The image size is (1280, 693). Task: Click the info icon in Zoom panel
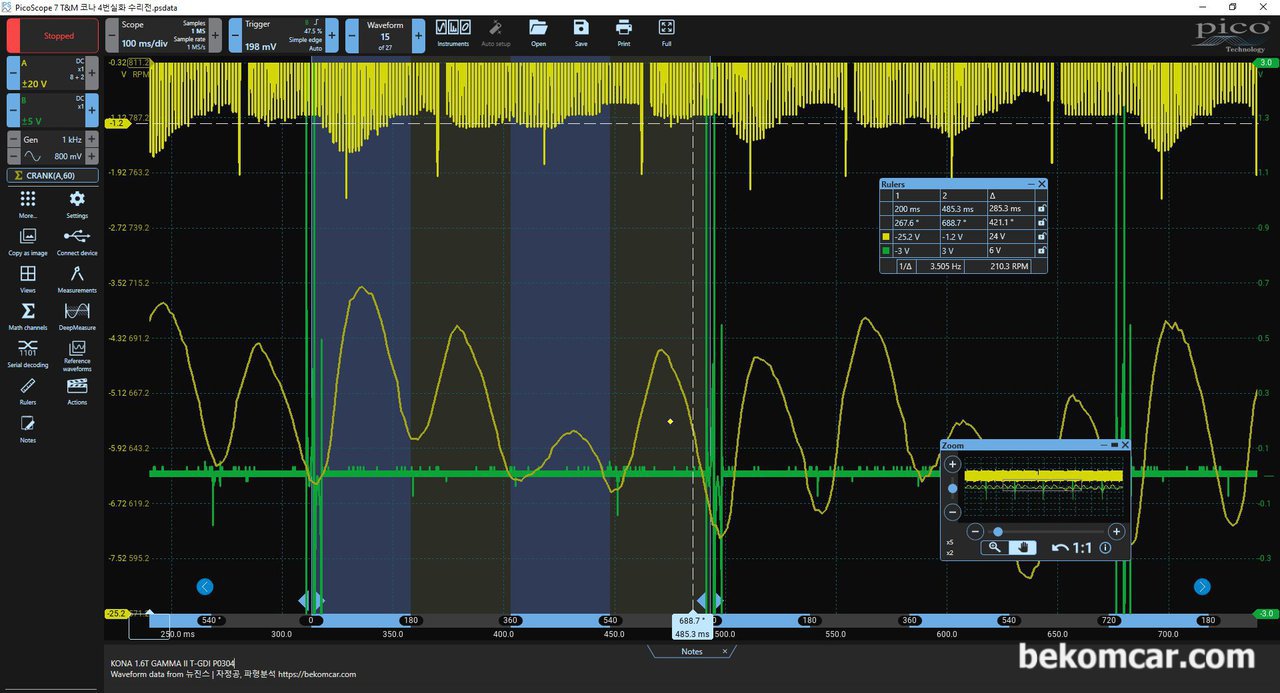1105,548
